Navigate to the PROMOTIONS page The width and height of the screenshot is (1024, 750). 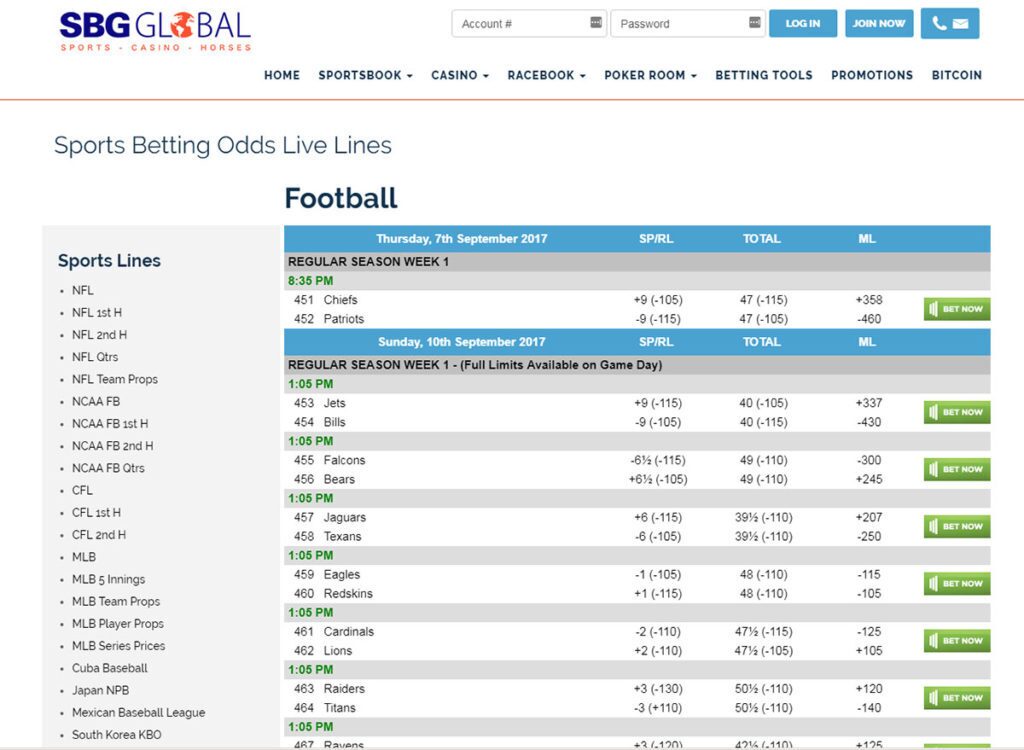click(872, 75)
